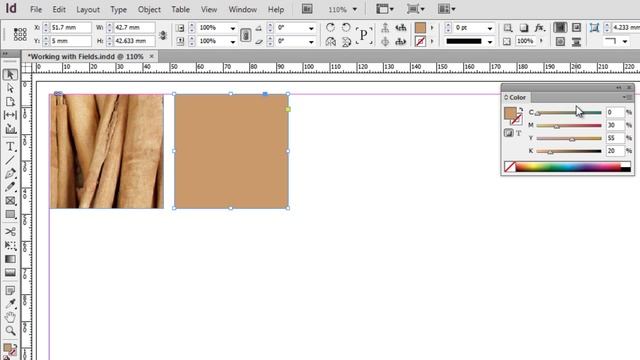Select the Rectangle Frame tool
640x360 pixels.
pos(10,200)
